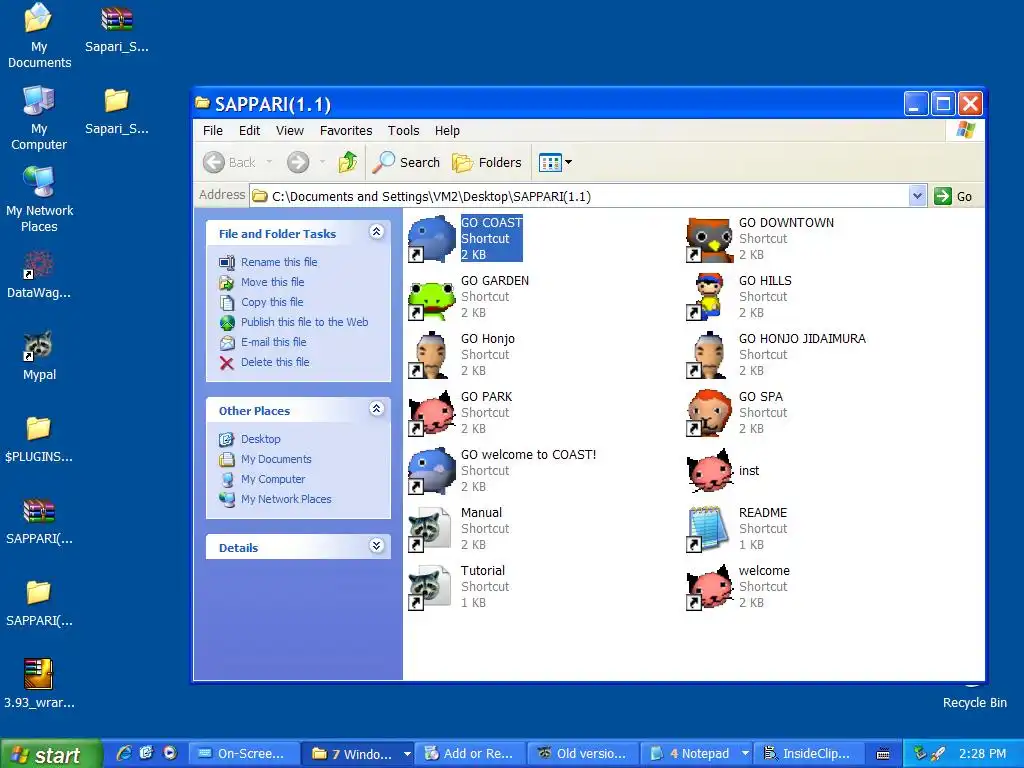
Task: Launch Internet Explorer from Quick Launch
Action: [x=123, y=754]
